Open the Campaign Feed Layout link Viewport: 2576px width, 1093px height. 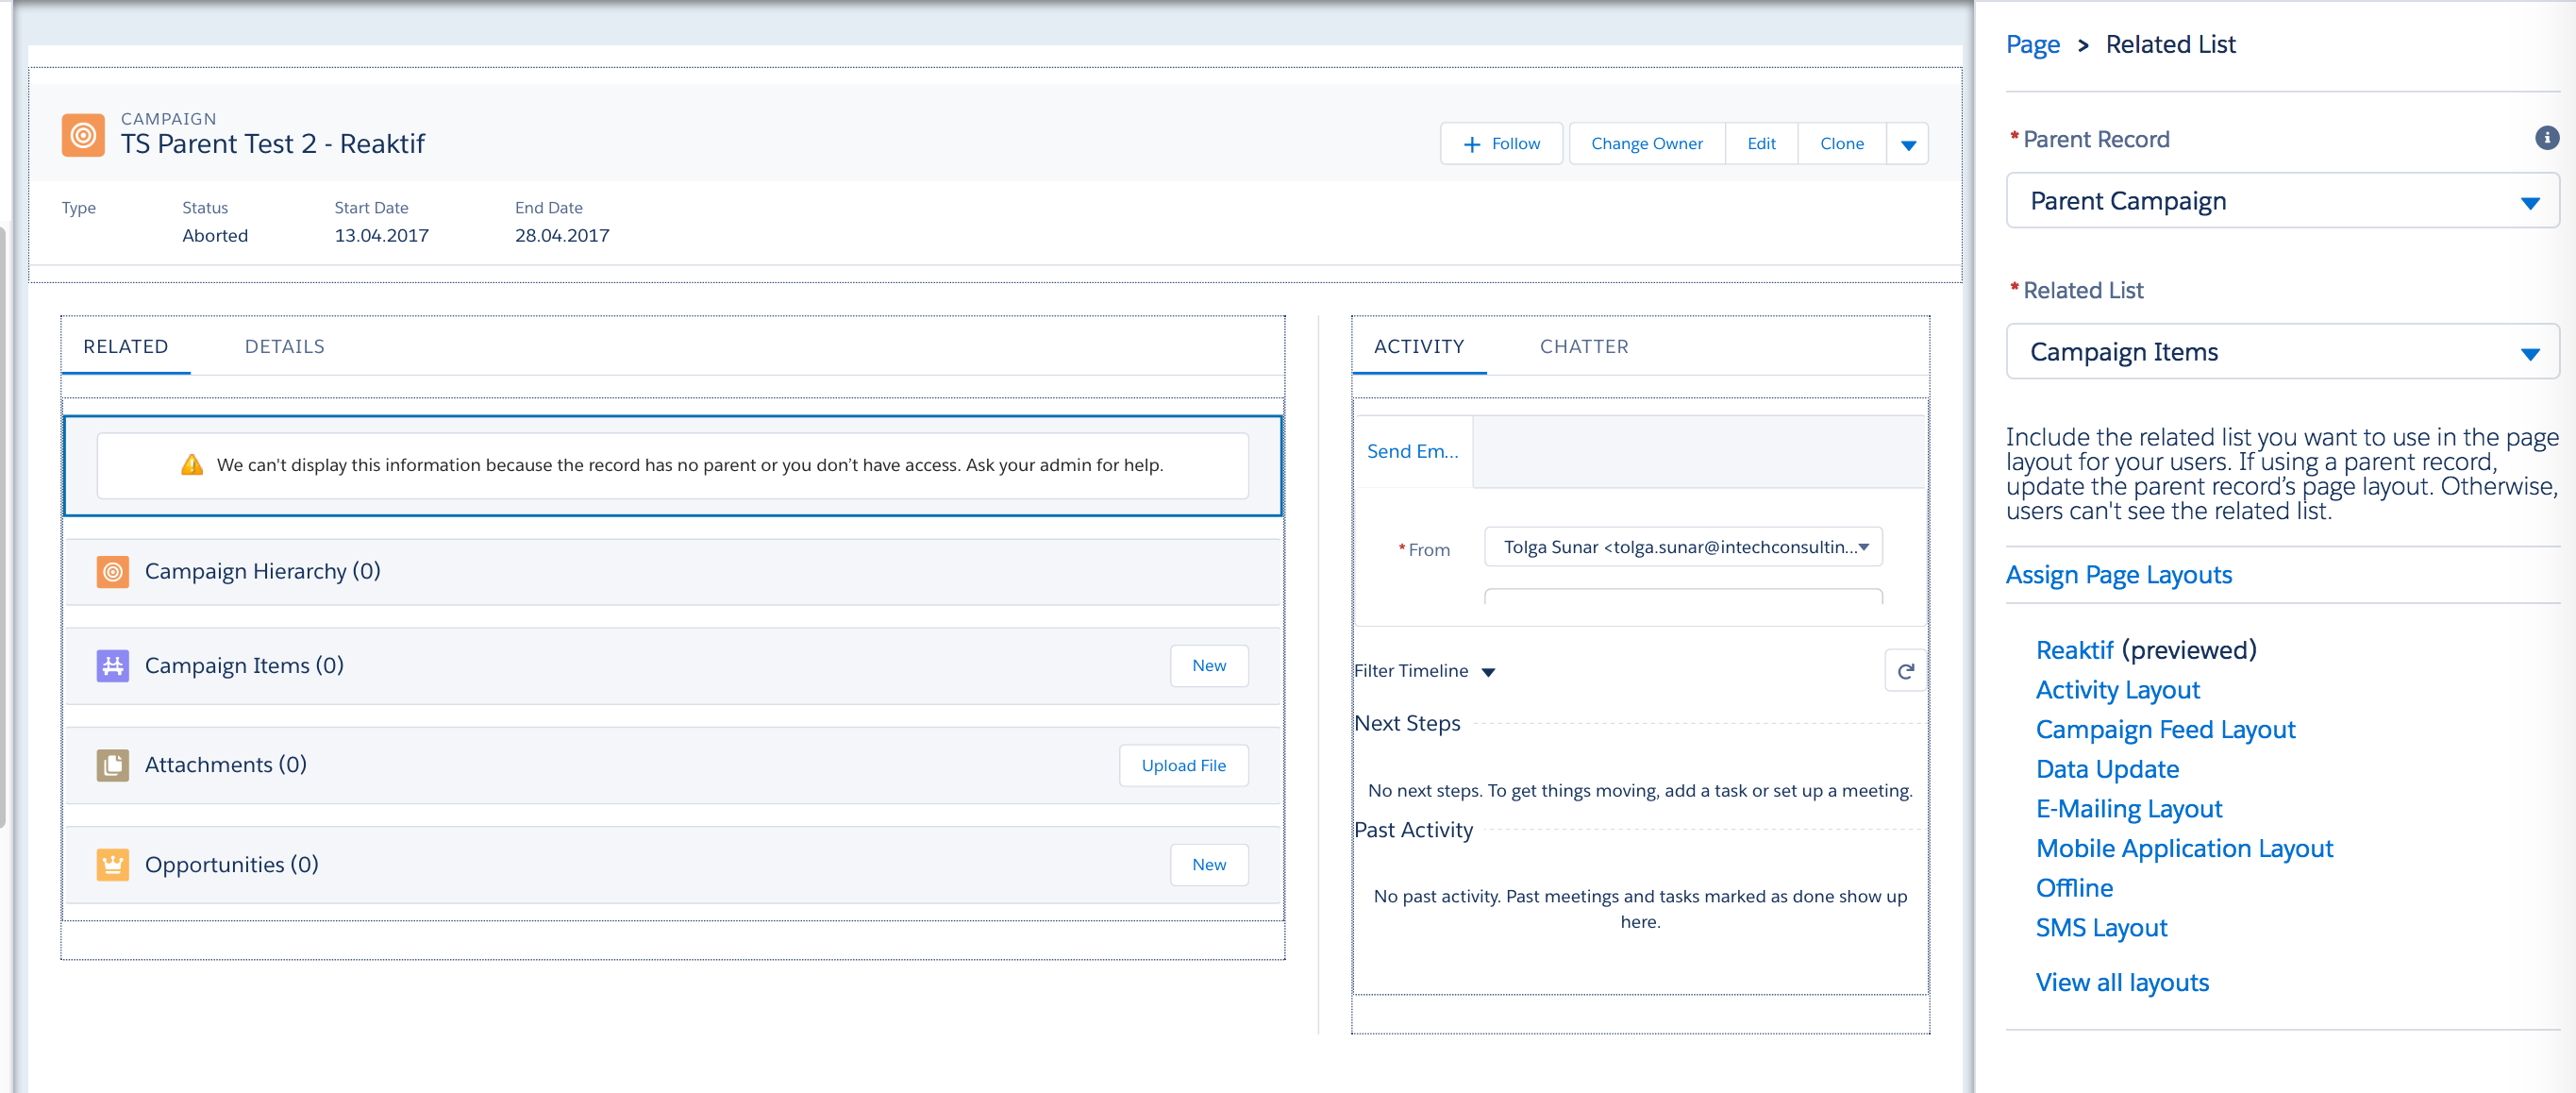tap(2165, 730)
